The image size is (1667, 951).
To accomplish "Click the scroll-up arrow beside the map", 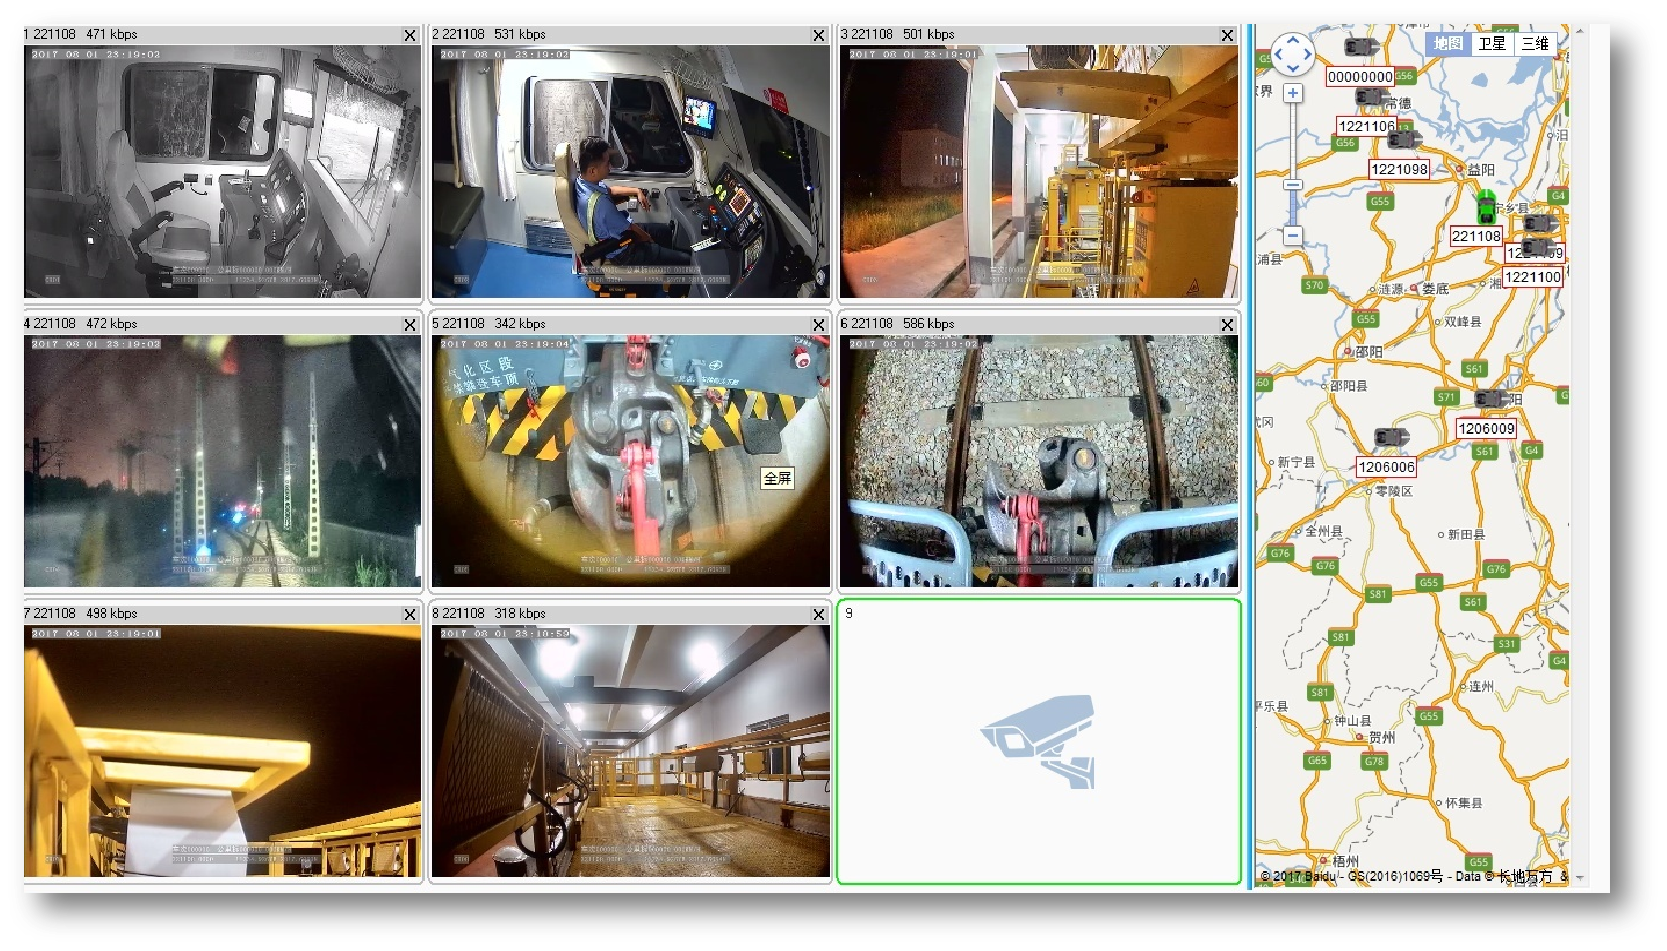I will [x=1580, y=31].
